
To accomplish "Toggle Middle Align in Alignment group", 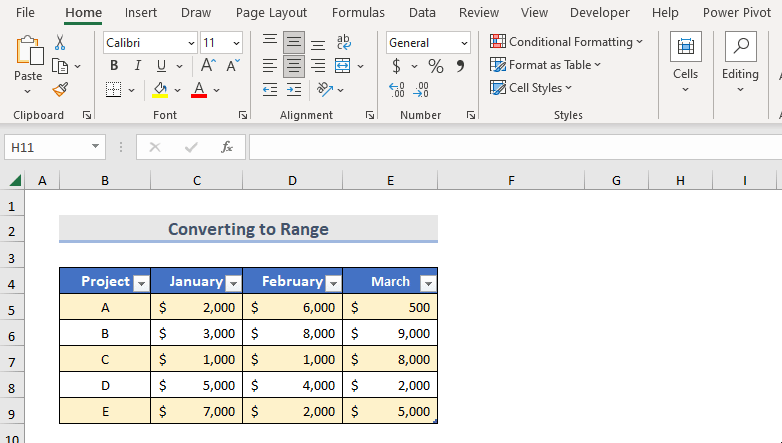I will pos(294,42).
